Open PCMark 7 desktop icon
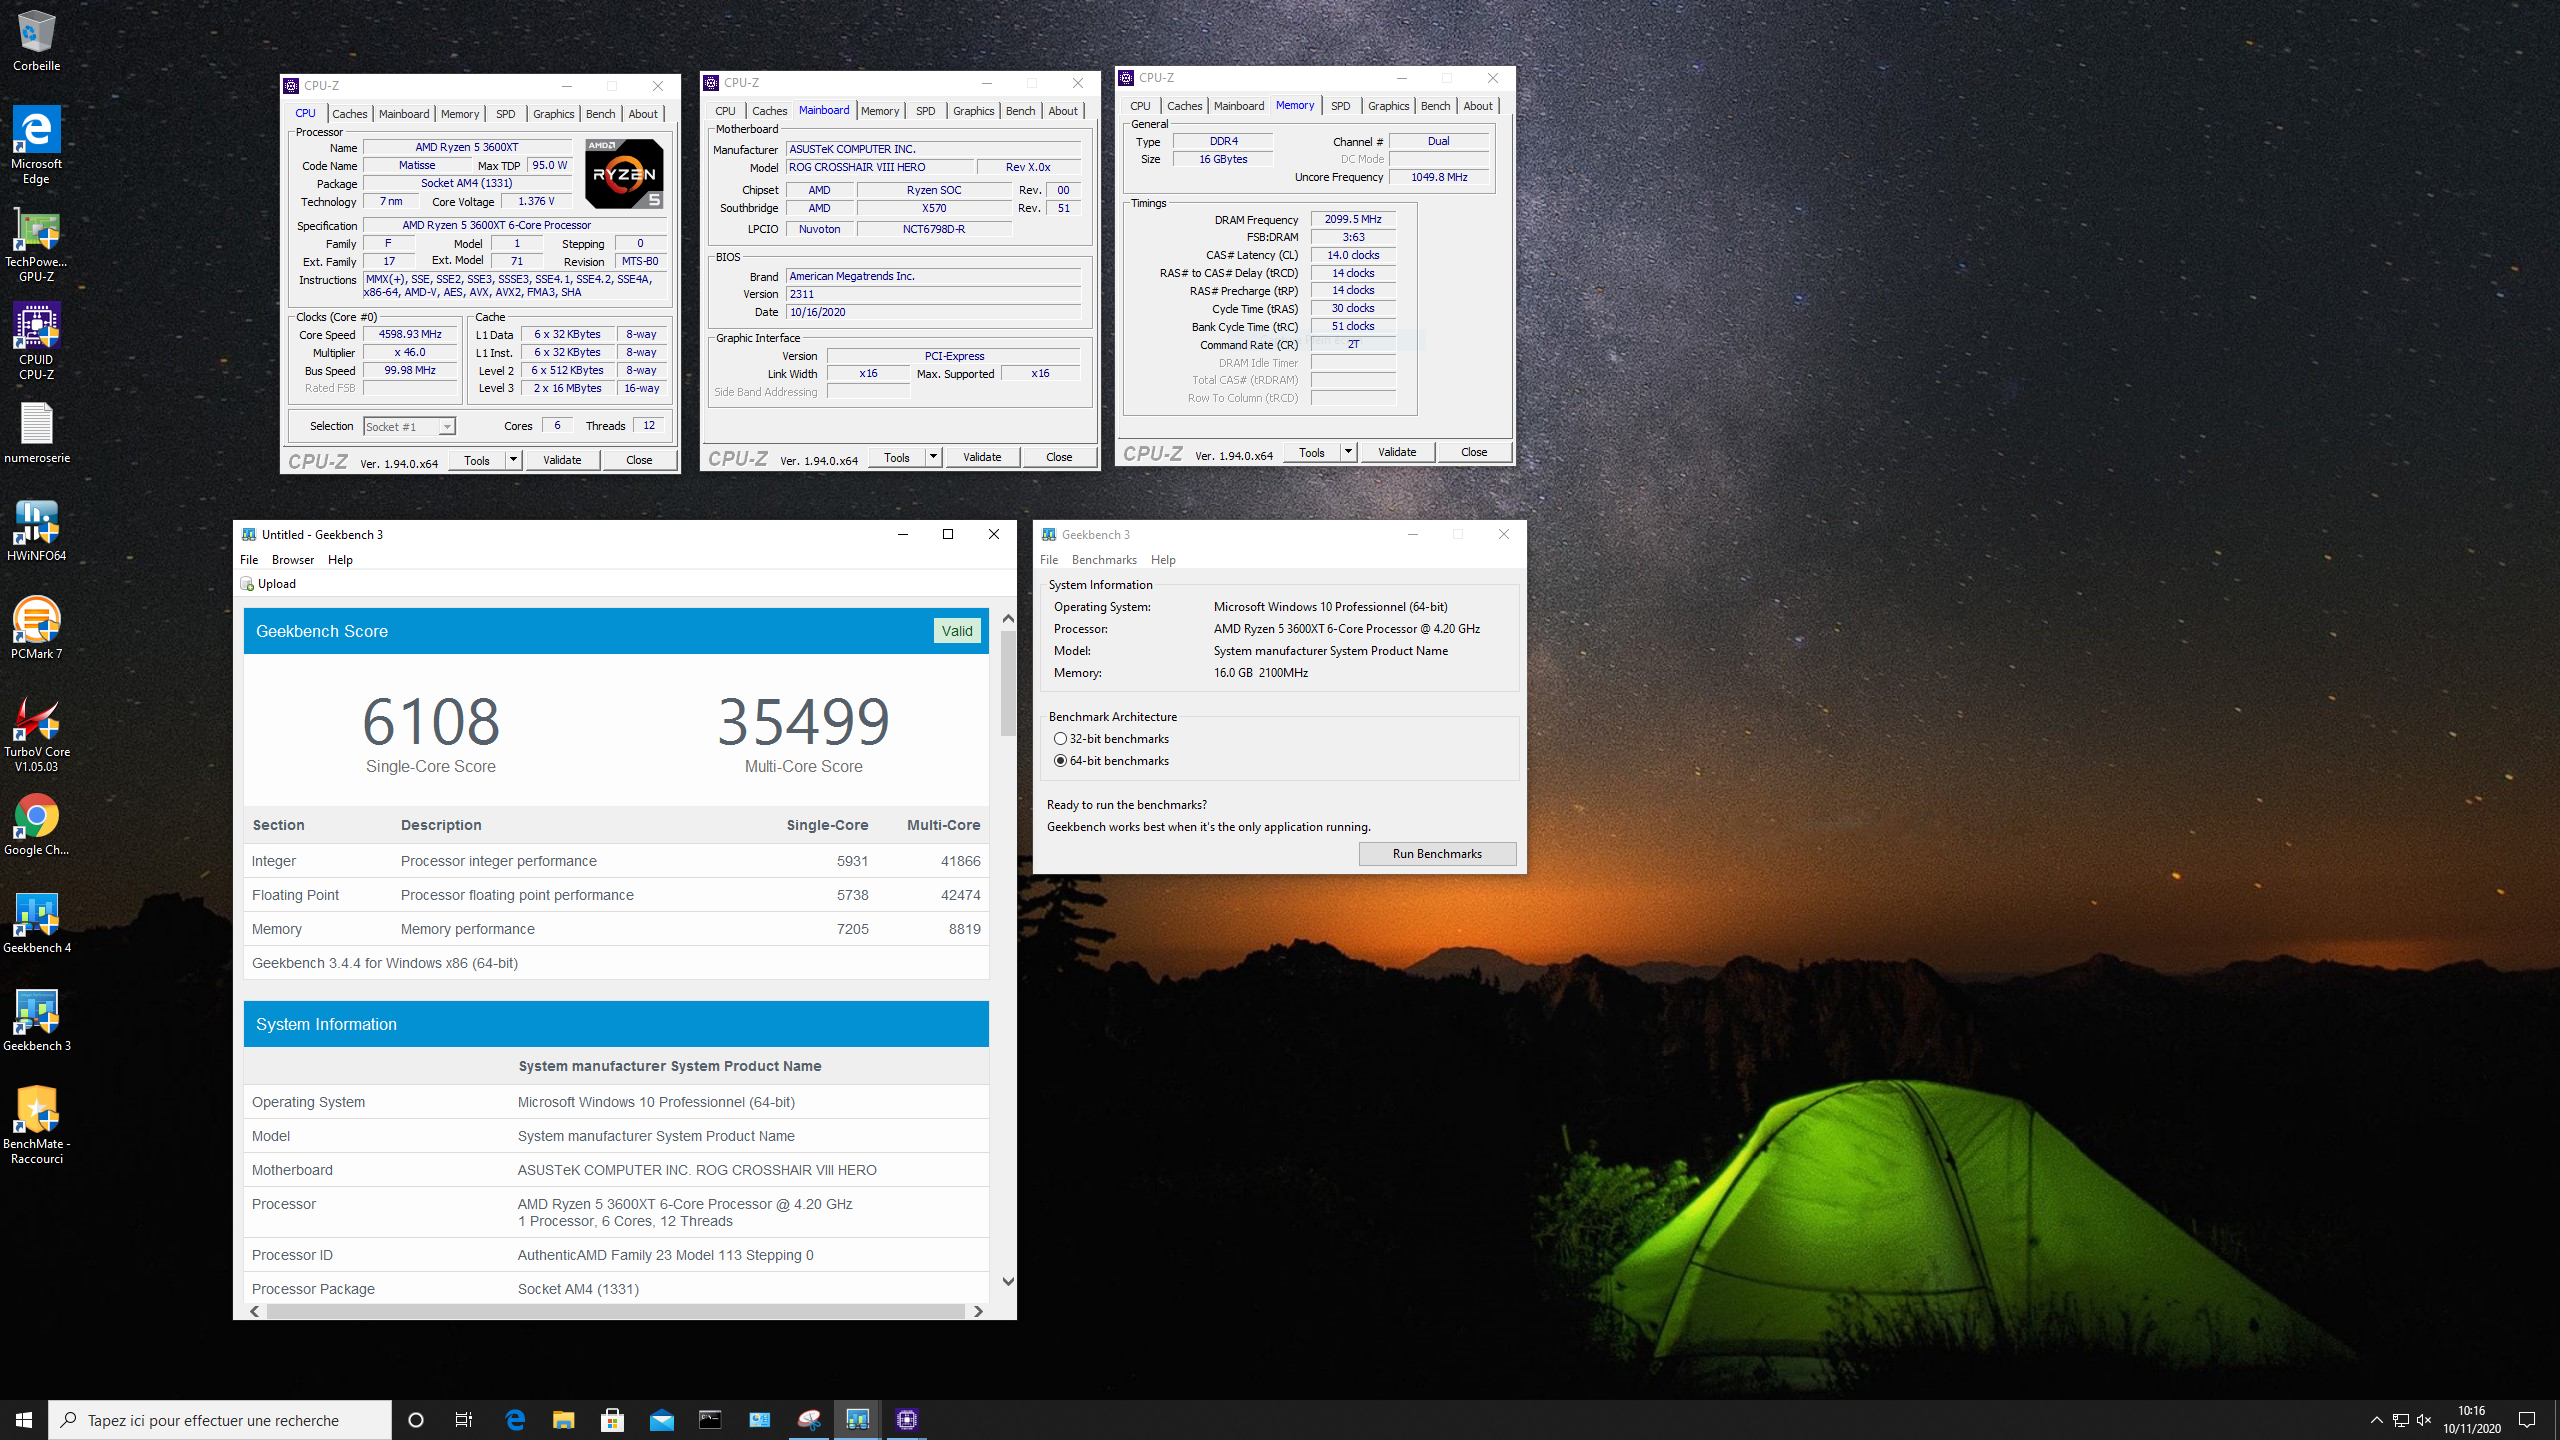This screenshot has width=2560, height=1440. point(36,628)
